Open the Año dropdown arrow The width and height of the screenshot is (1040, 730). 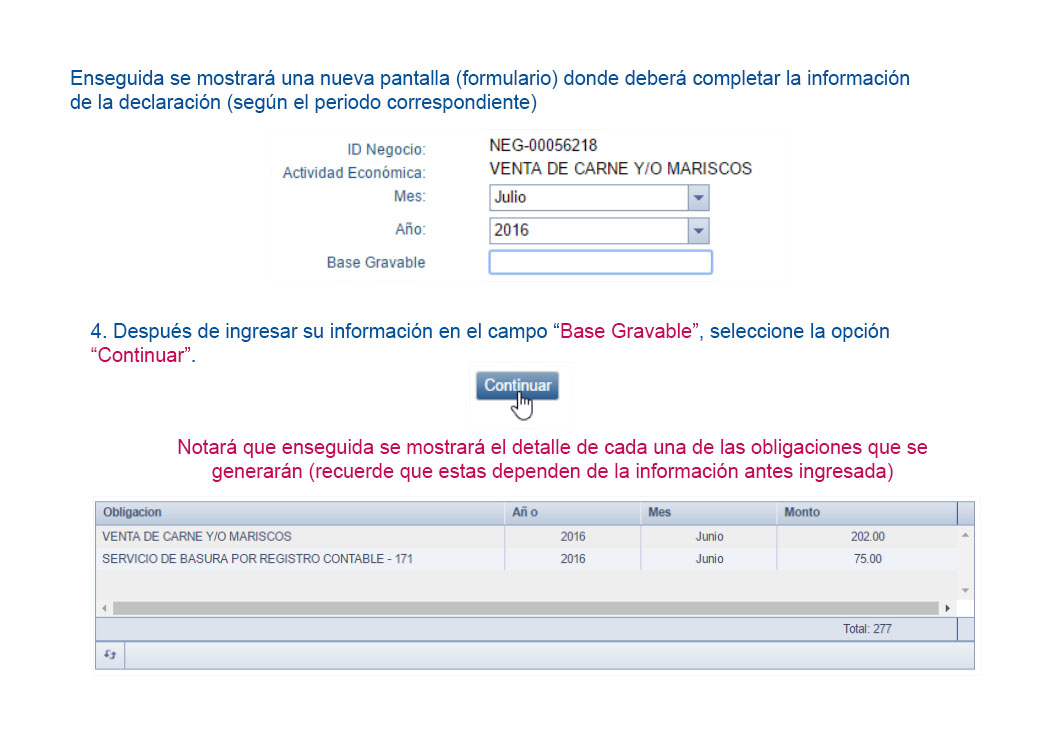click(698, 231)
